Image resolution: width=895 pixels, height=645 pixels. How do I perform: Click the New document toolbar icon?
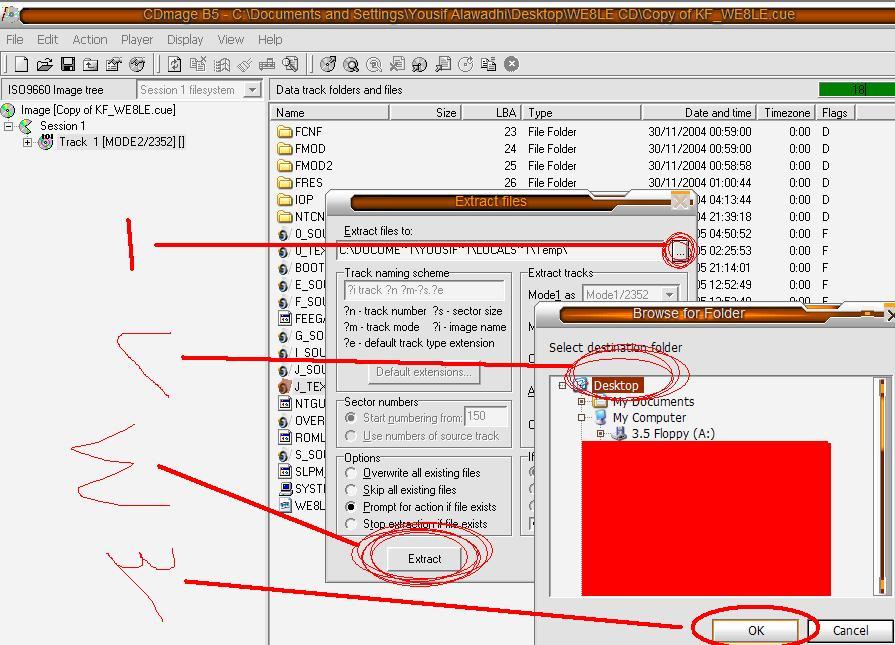tap(20, 65)
